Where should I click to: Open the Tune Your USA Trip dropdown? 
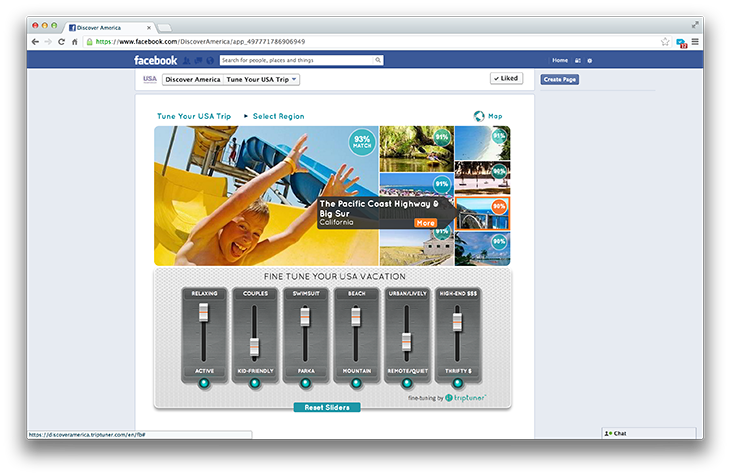[262, 79]
